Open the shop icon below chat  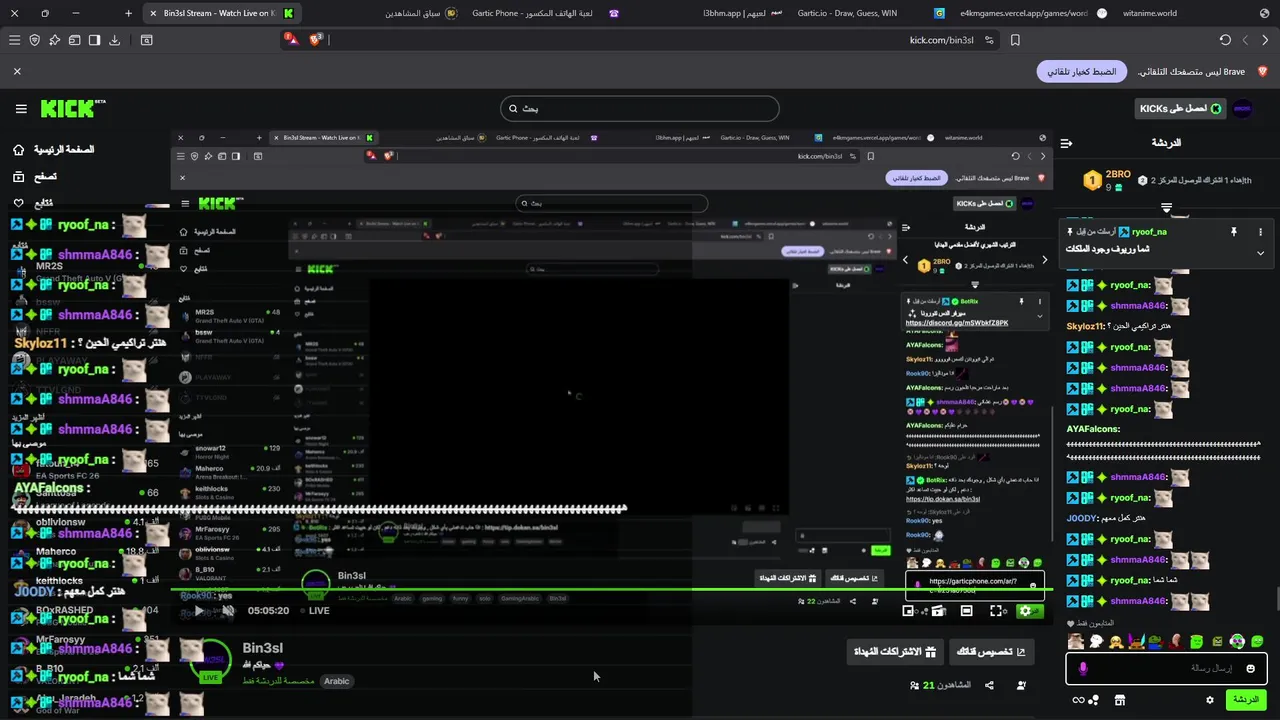pos(1120,700)
